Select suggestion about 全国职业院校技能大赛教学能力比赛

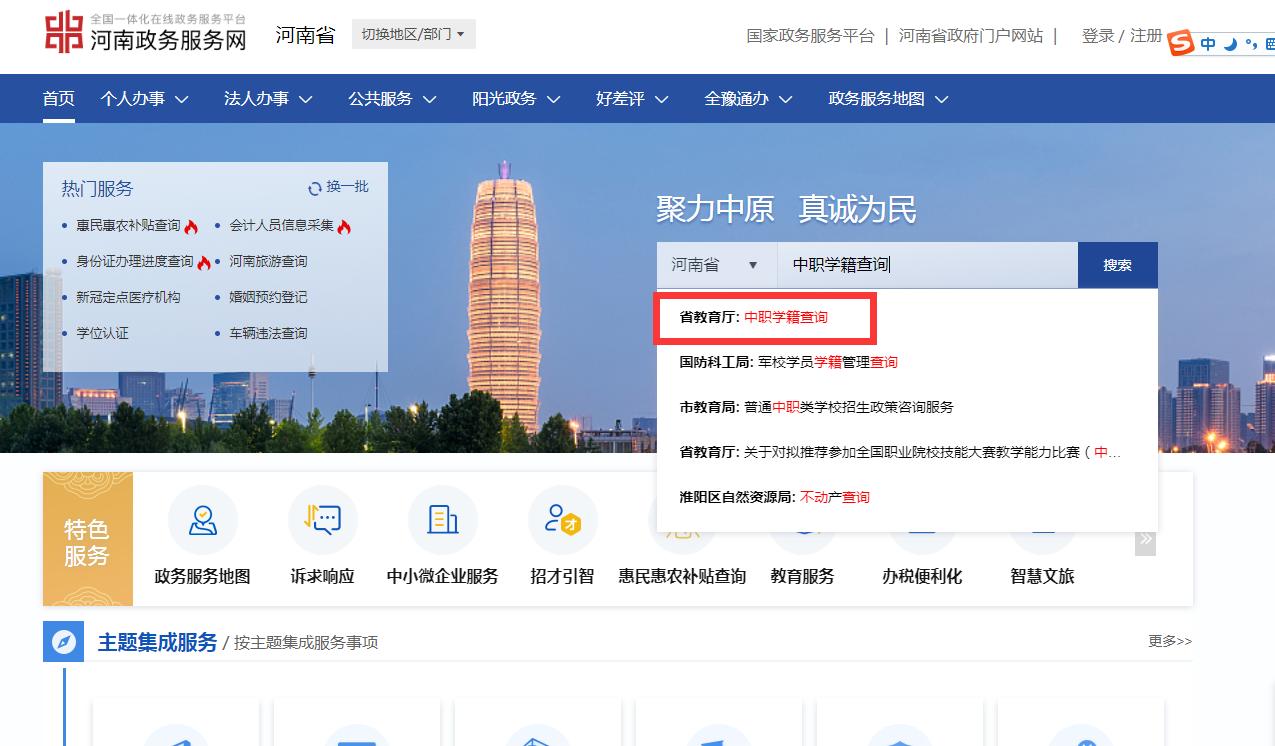(x=901, y=452)
